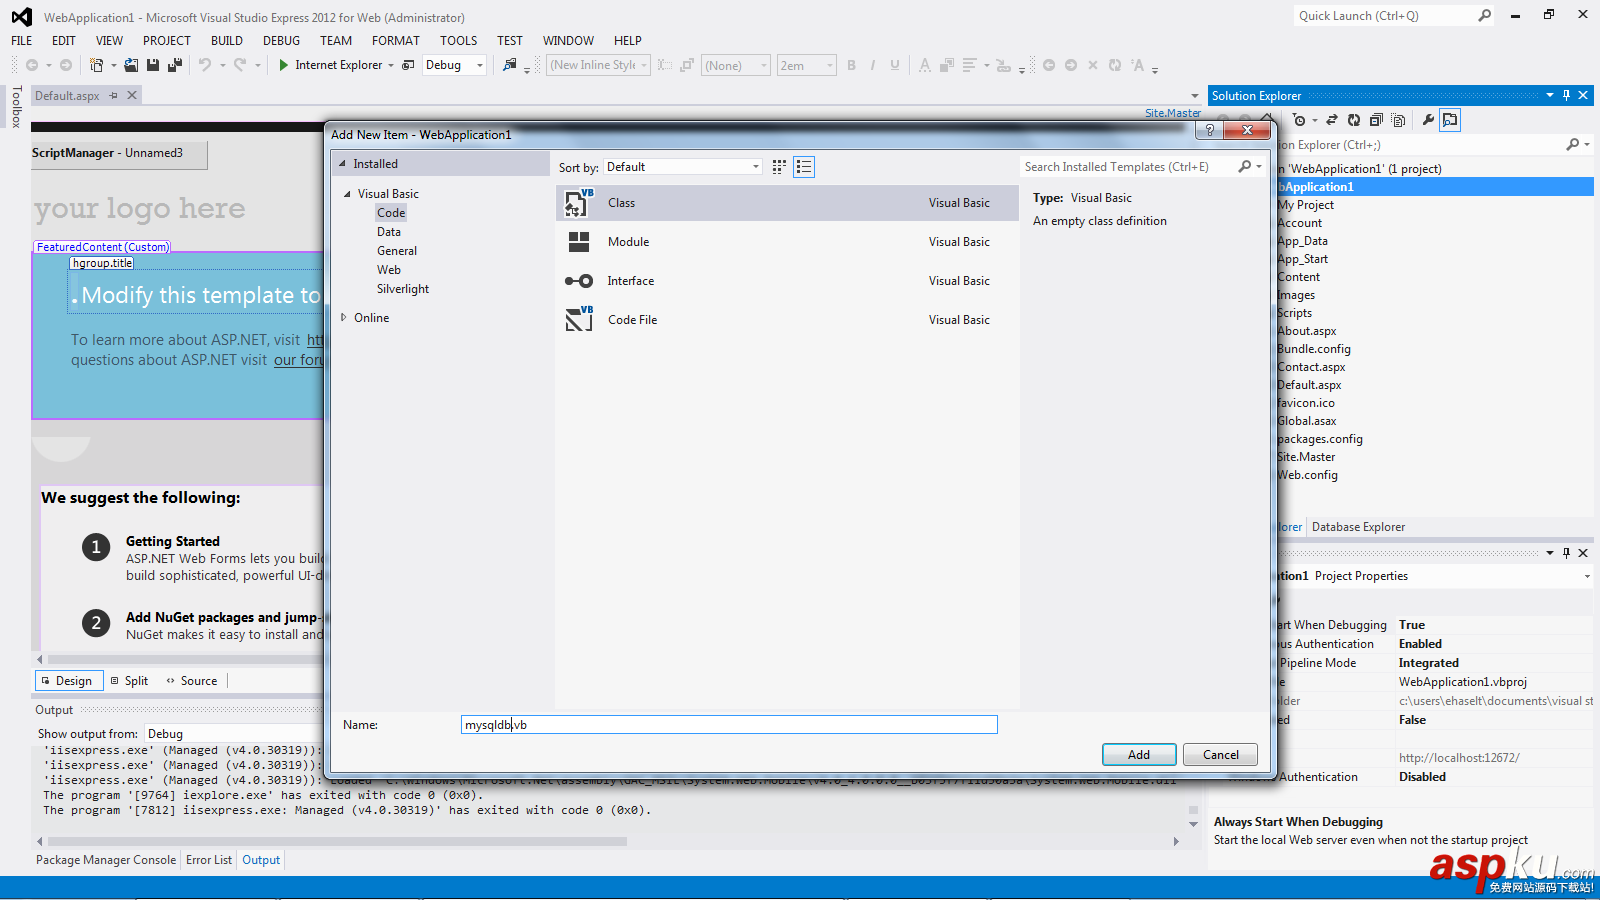Switch to Source view tab
Viewport: 1600px width, 900px height.
192,681
